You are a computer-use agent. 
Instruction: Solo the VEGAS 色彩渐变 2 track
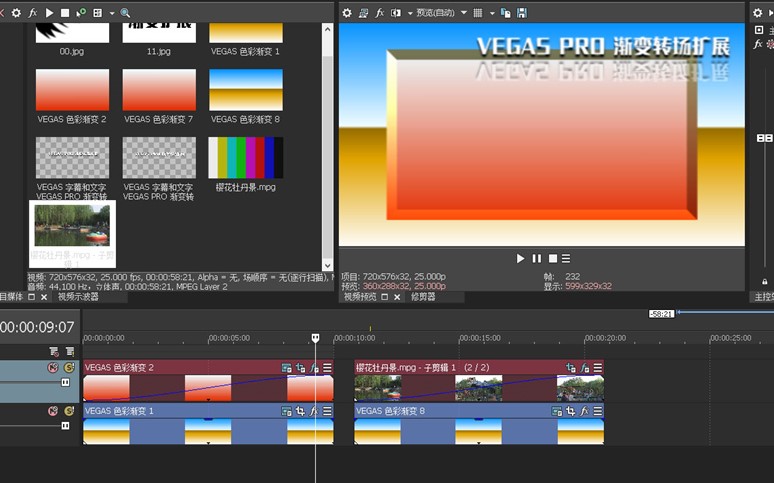(69, 367)
